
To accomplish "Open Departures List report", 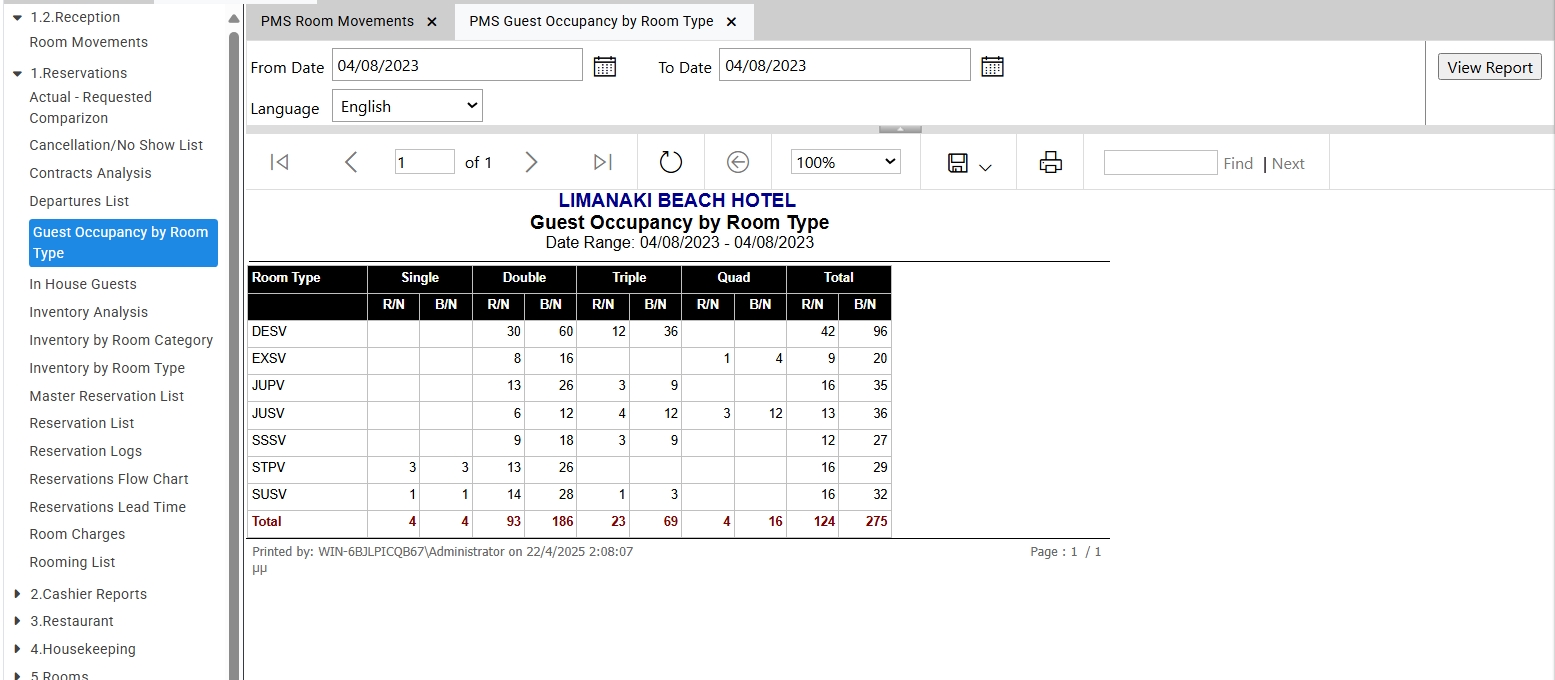I will coord(80,201).
